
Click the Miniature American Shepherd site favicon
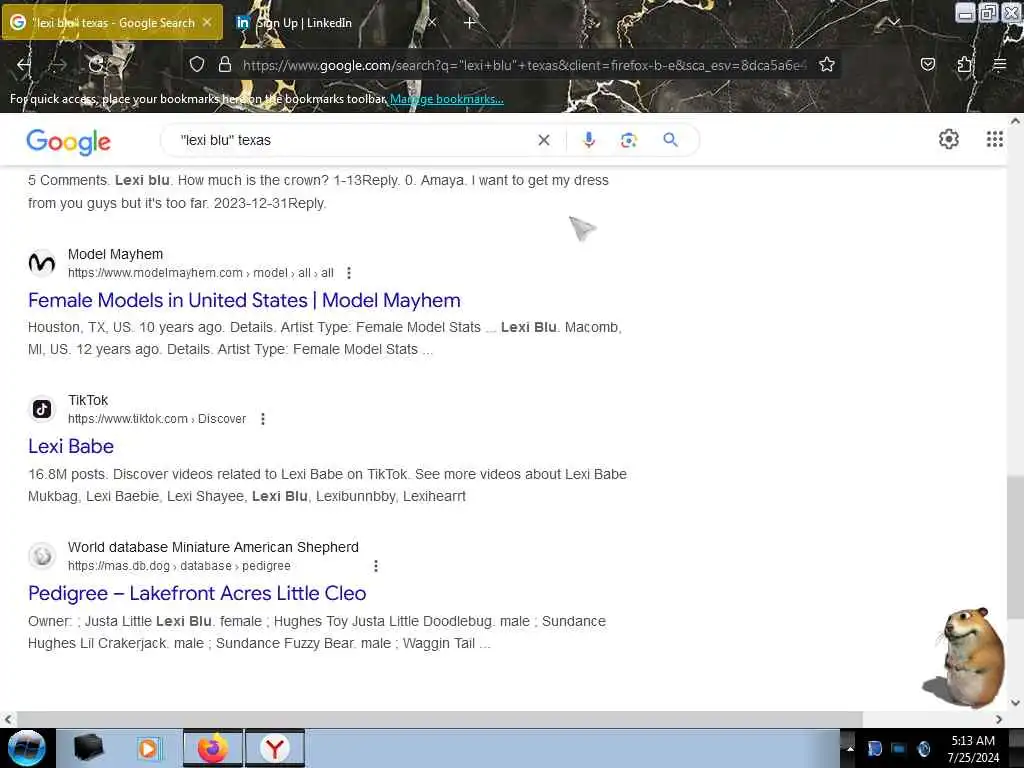pos(42,556)
